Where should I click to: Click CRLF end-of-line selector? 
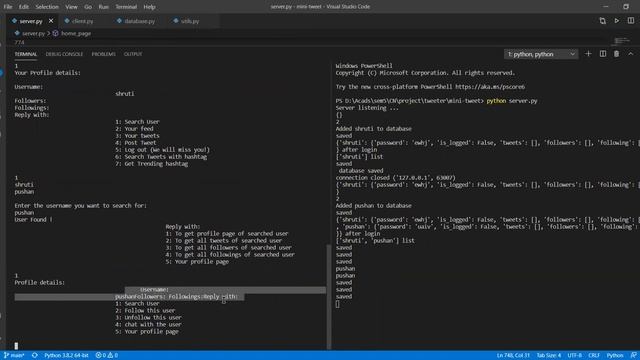[594, 355]
